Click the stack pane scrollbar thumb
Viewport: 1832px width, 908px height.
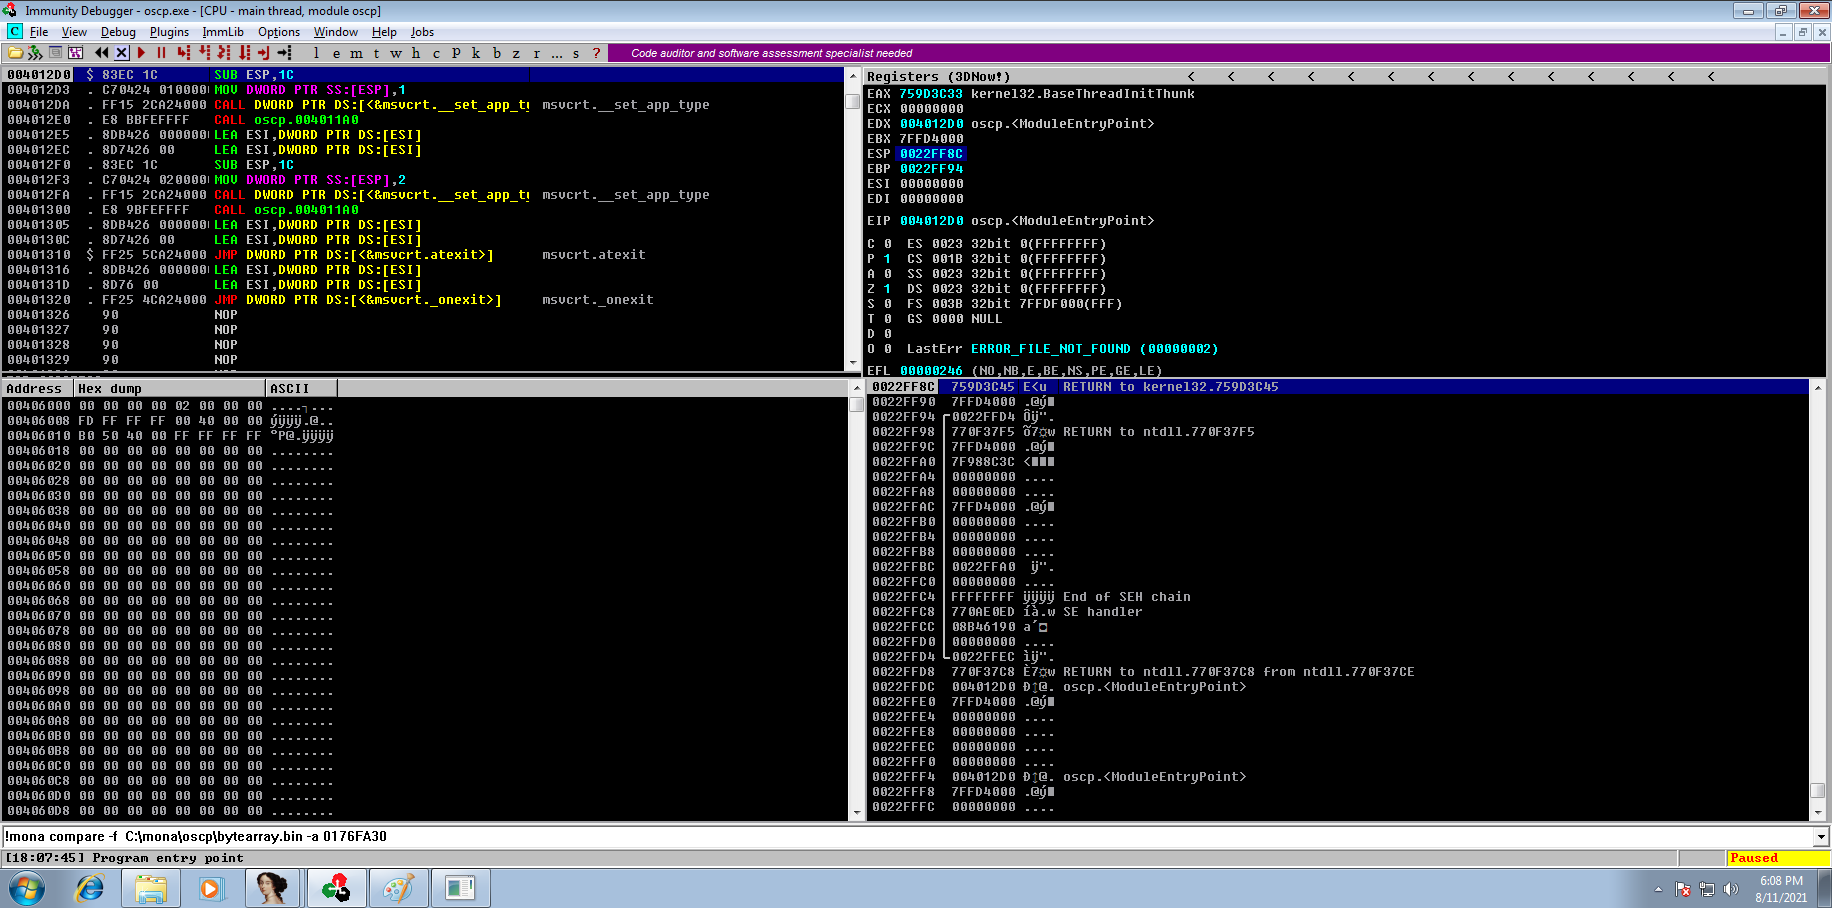coord(1818,790)
